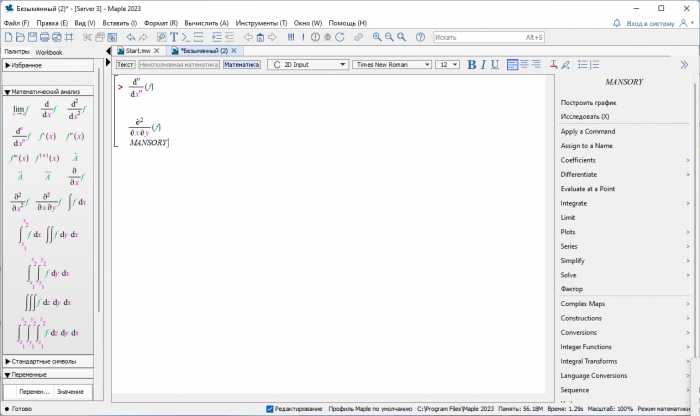Open font size 12 dropdown
The image size is (700, 416).
[x=447, y=65]
